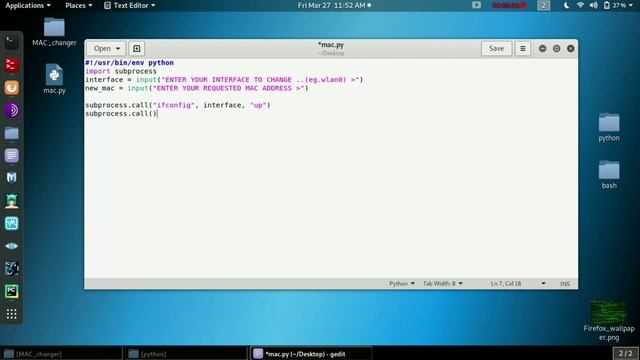Click the shebang line in code
The height and width of the screenshot is (360, 640).
(129, 62)
